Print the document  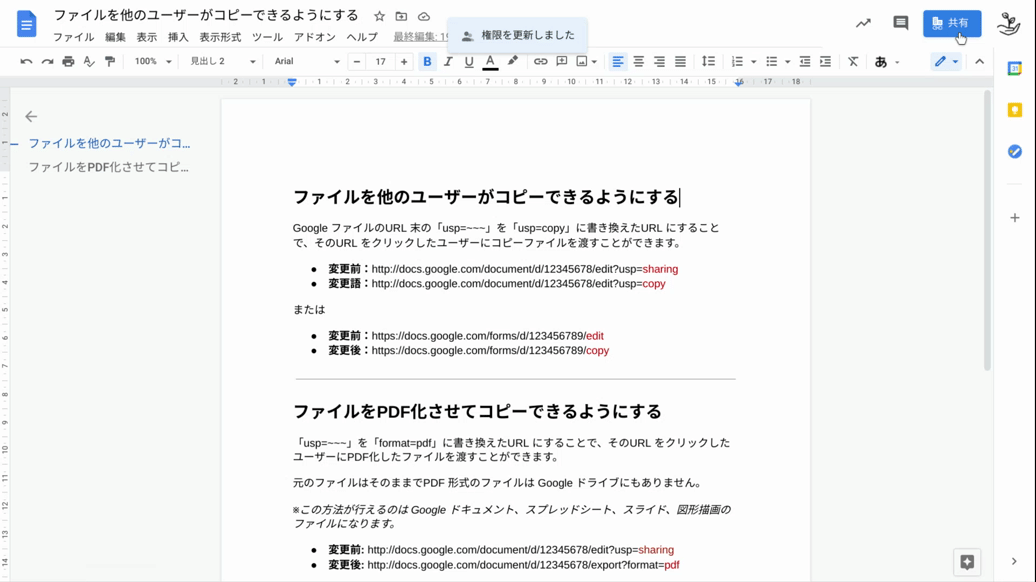68,61
